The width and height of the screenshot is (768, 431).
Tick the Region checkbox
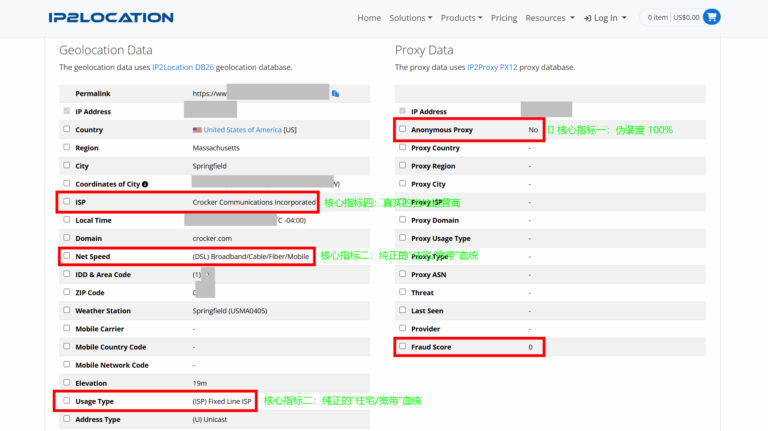click(67, 147)
